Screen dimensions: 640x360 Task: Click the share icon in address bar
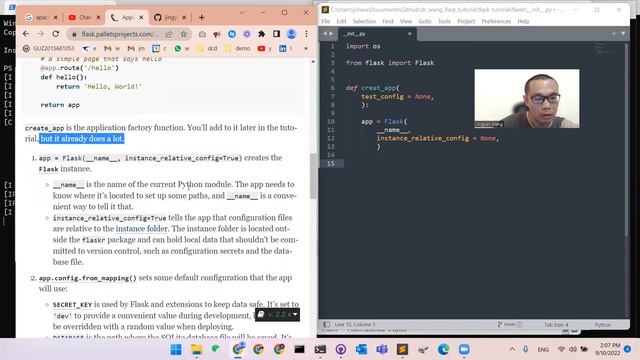click(x=169, y=34)
